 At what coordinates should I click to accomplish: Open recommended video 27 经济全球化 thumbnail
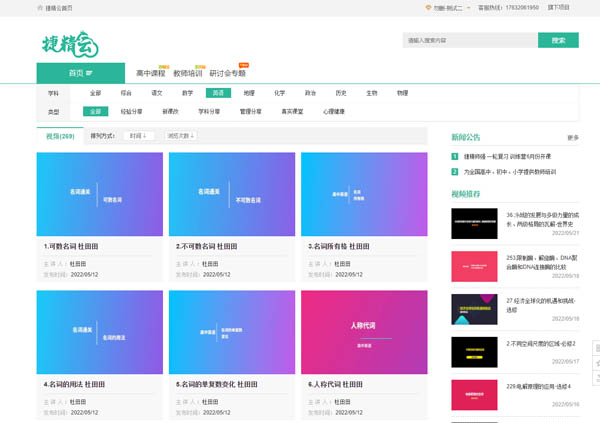(475, 308)
